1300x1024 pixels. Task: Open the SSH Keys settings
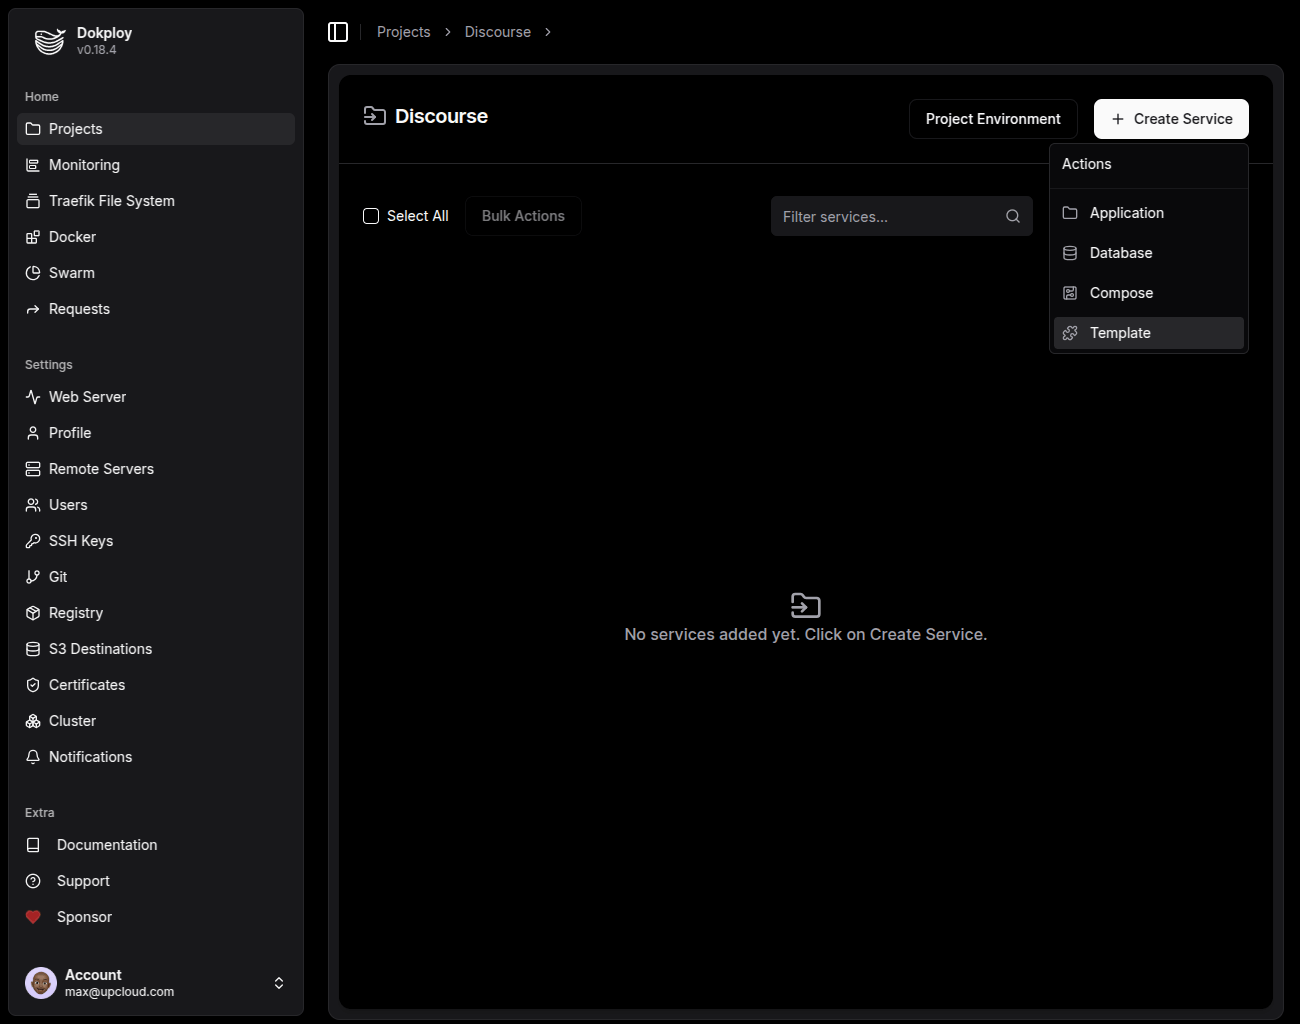tap(80, 540)
